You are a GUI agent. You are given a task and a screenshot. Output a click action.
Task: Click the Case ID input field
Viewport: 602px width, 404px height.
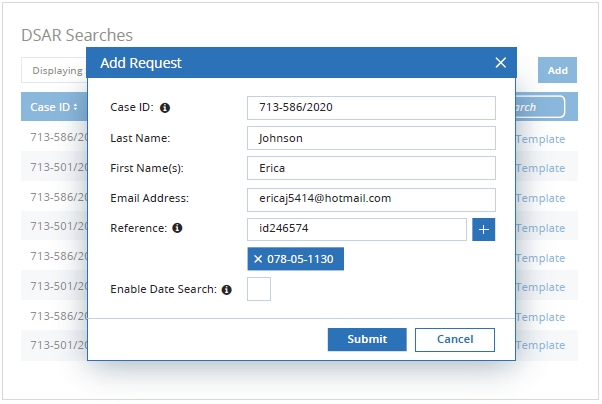point(371,108)
